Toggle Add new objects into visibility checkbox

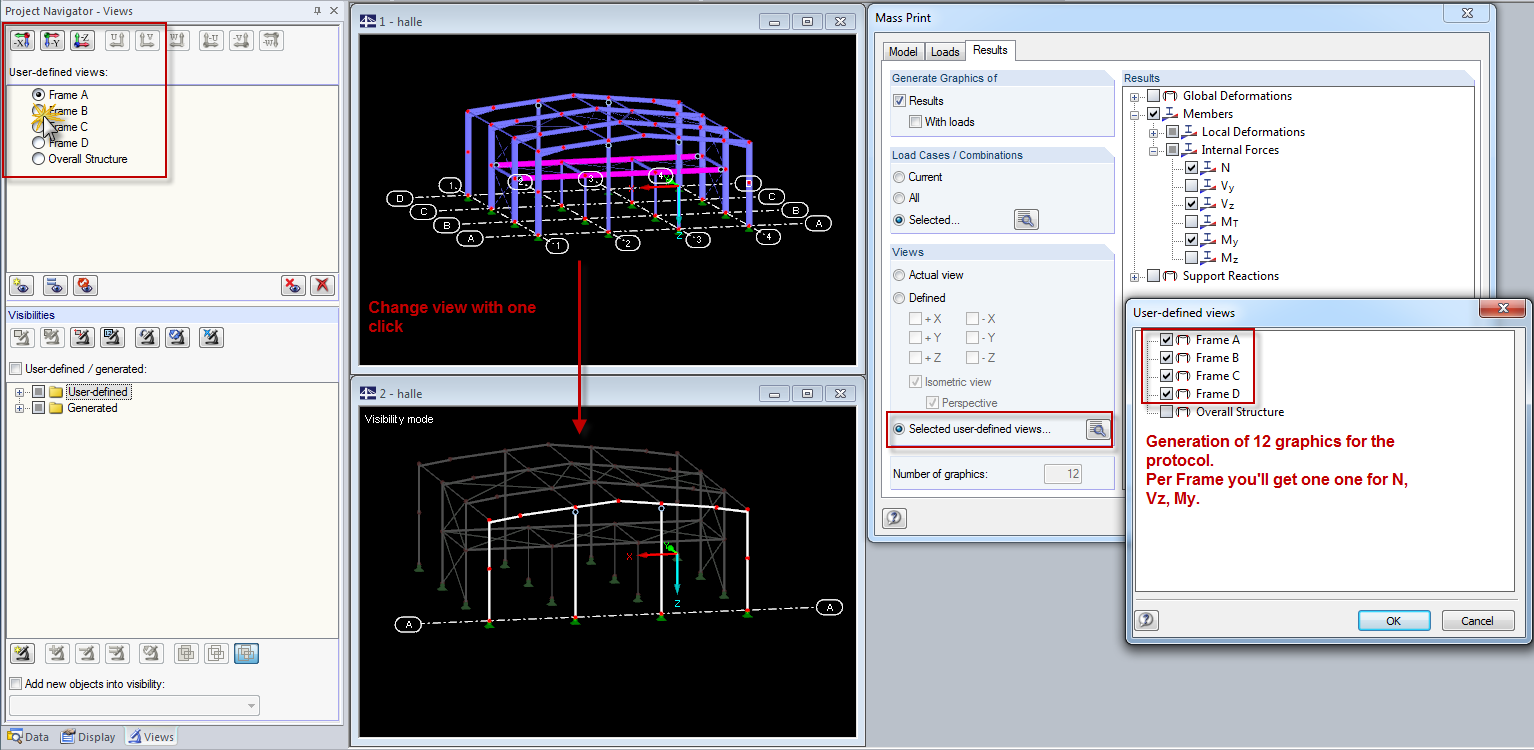[15, 684]
